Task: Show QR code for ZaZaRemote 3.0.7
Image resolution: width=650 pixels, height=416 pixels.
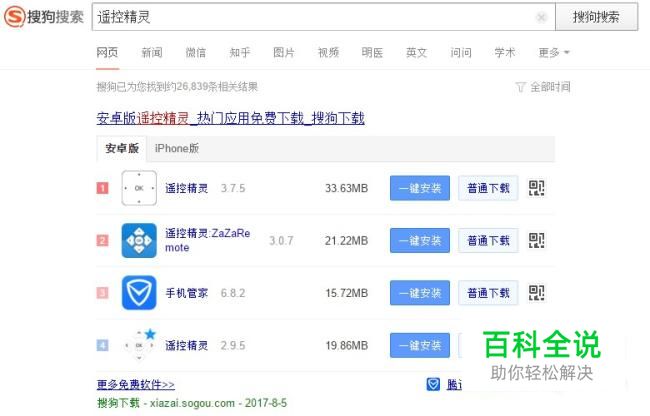Action: tap(536, 240)
